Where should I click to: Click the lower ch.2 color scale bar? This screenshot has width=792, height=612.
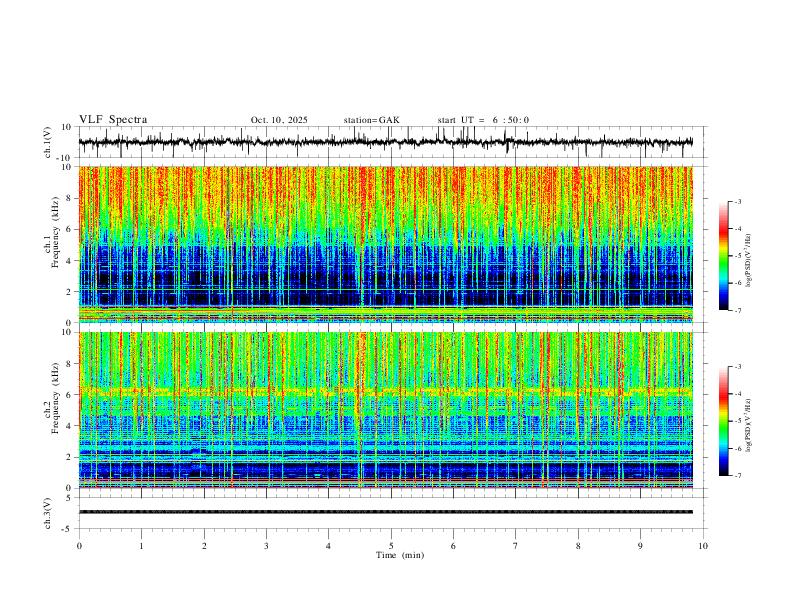[x=723, y=421]
